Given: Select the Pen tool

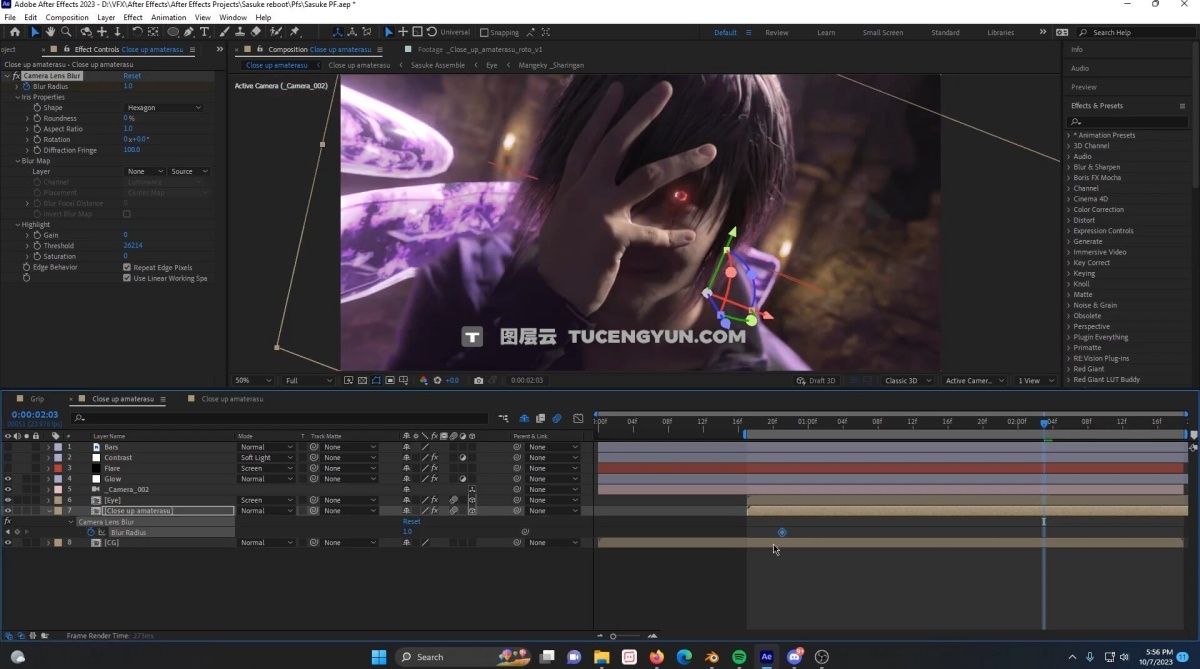Looking at the screenshot, I should (x=189, y=32).
